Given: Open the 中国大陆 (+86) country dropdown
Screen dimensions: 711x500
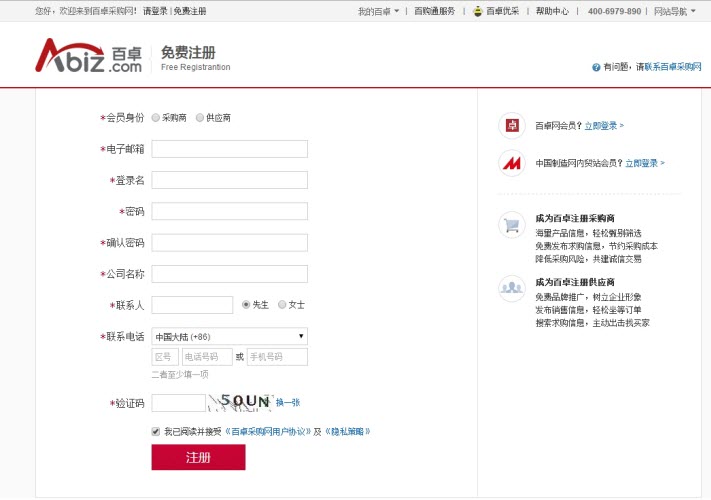Looking at the screenshot, I should point(229,336).
